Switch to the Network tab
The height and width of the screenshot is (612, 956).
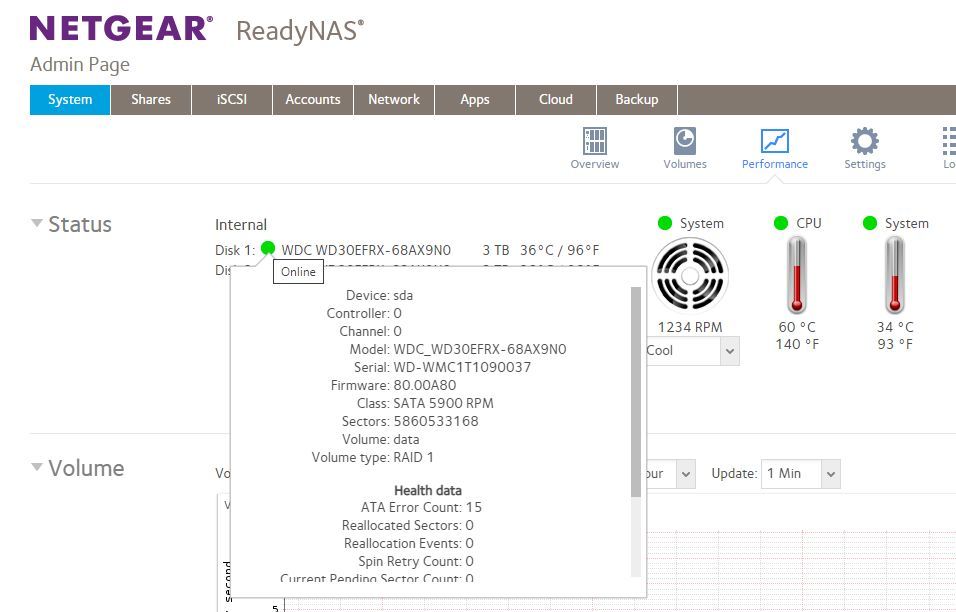point(393,100)
